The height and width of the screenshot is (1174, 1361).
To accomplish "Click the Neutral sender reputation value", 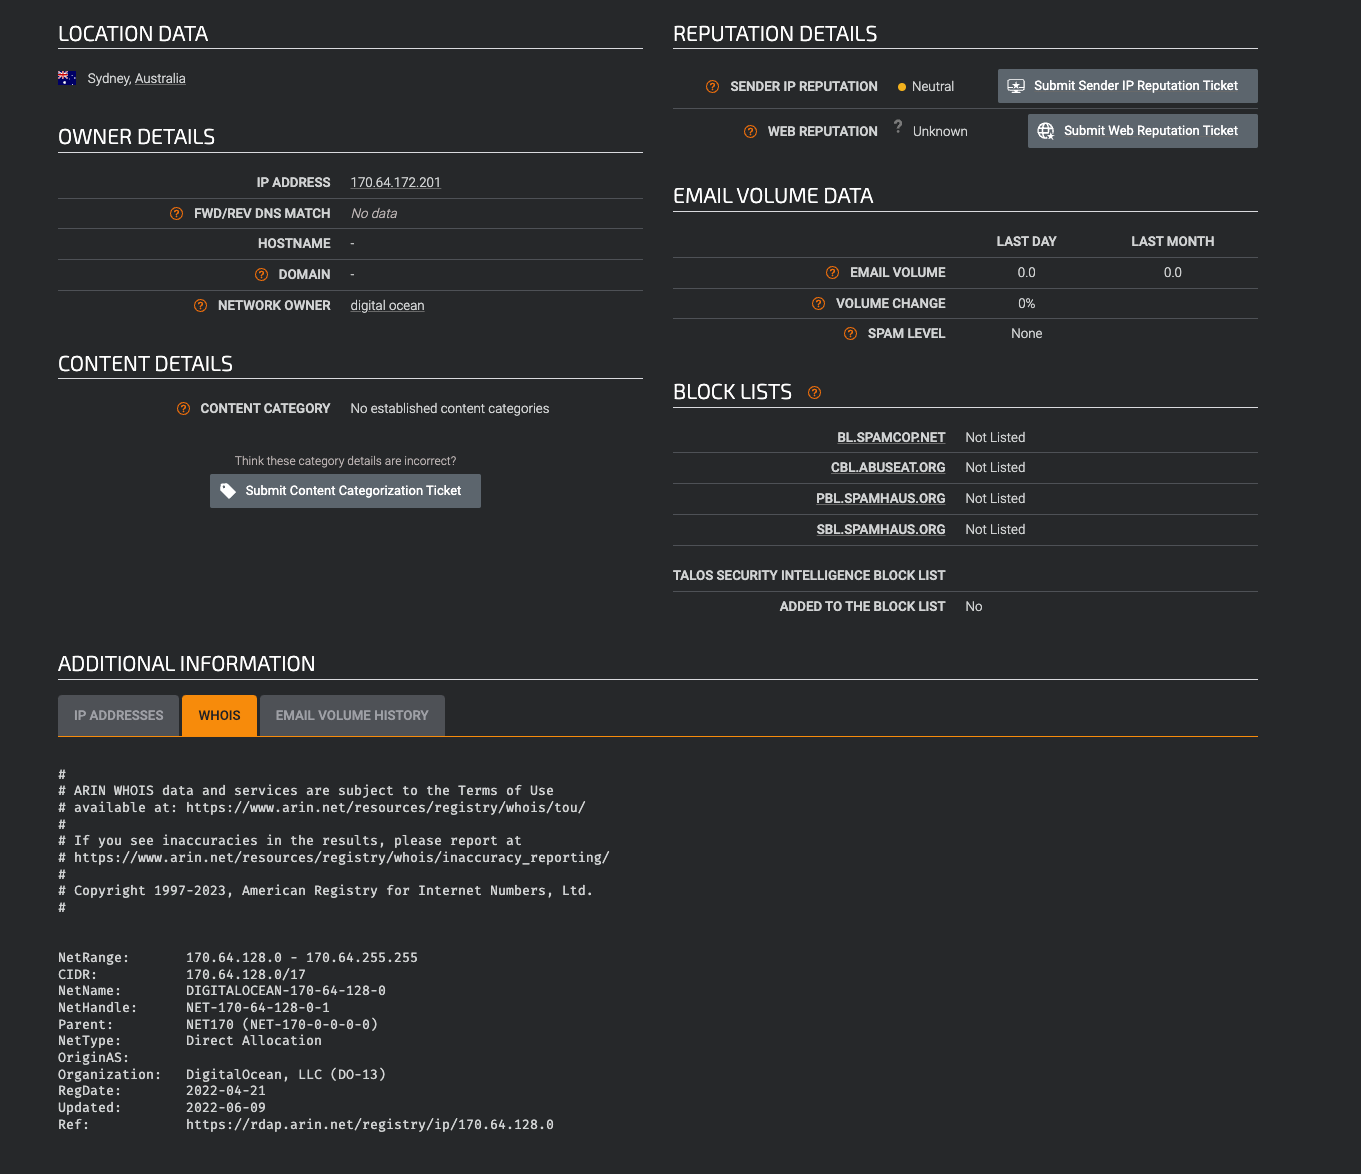I will pyautogui.click(x=933, y=87).
